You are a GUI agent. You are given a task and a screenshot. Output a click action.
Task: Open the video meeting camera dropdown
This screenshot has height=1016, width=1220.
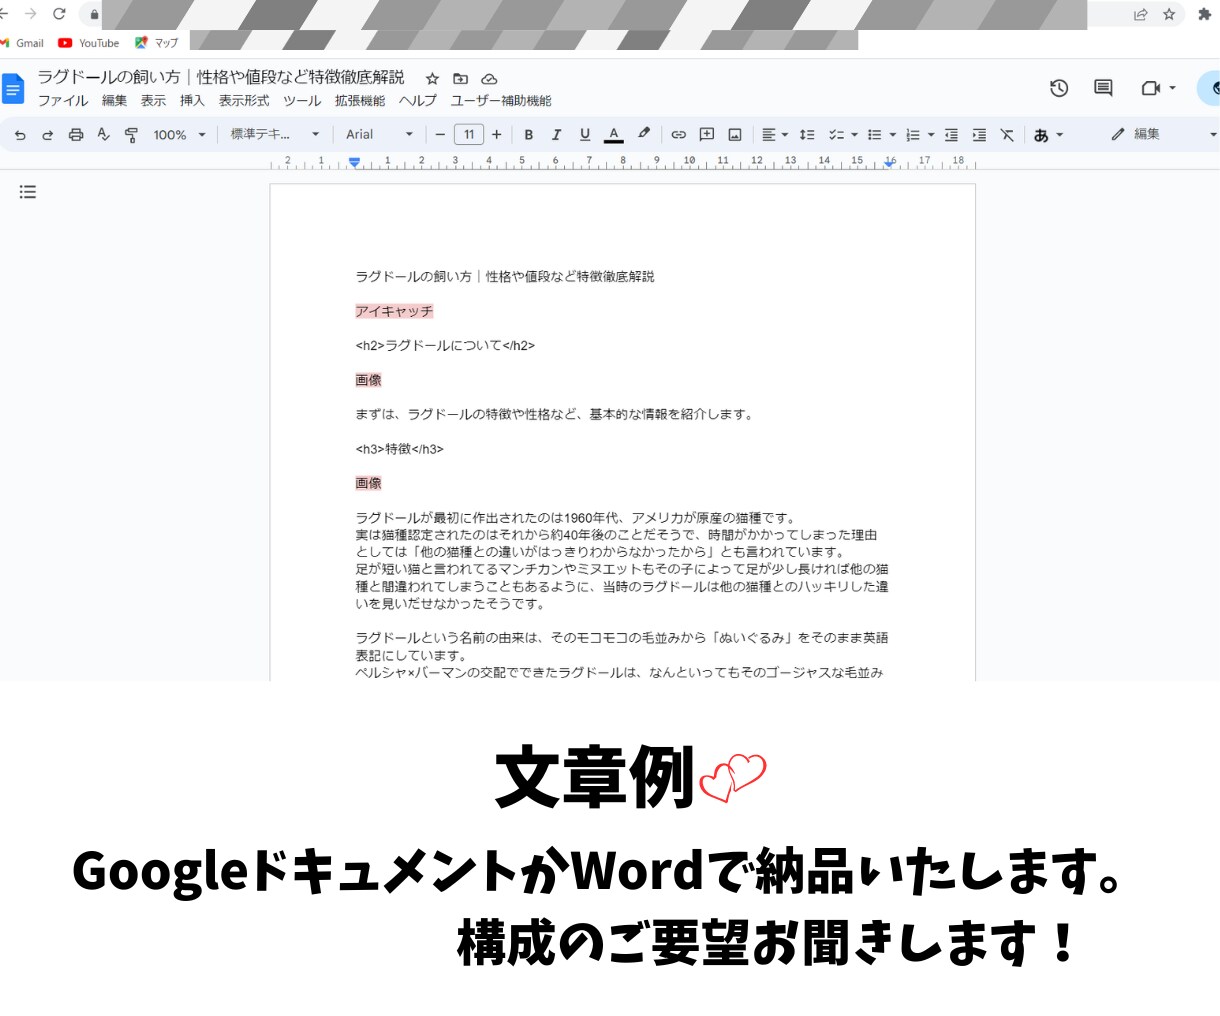pos(1158,88)
